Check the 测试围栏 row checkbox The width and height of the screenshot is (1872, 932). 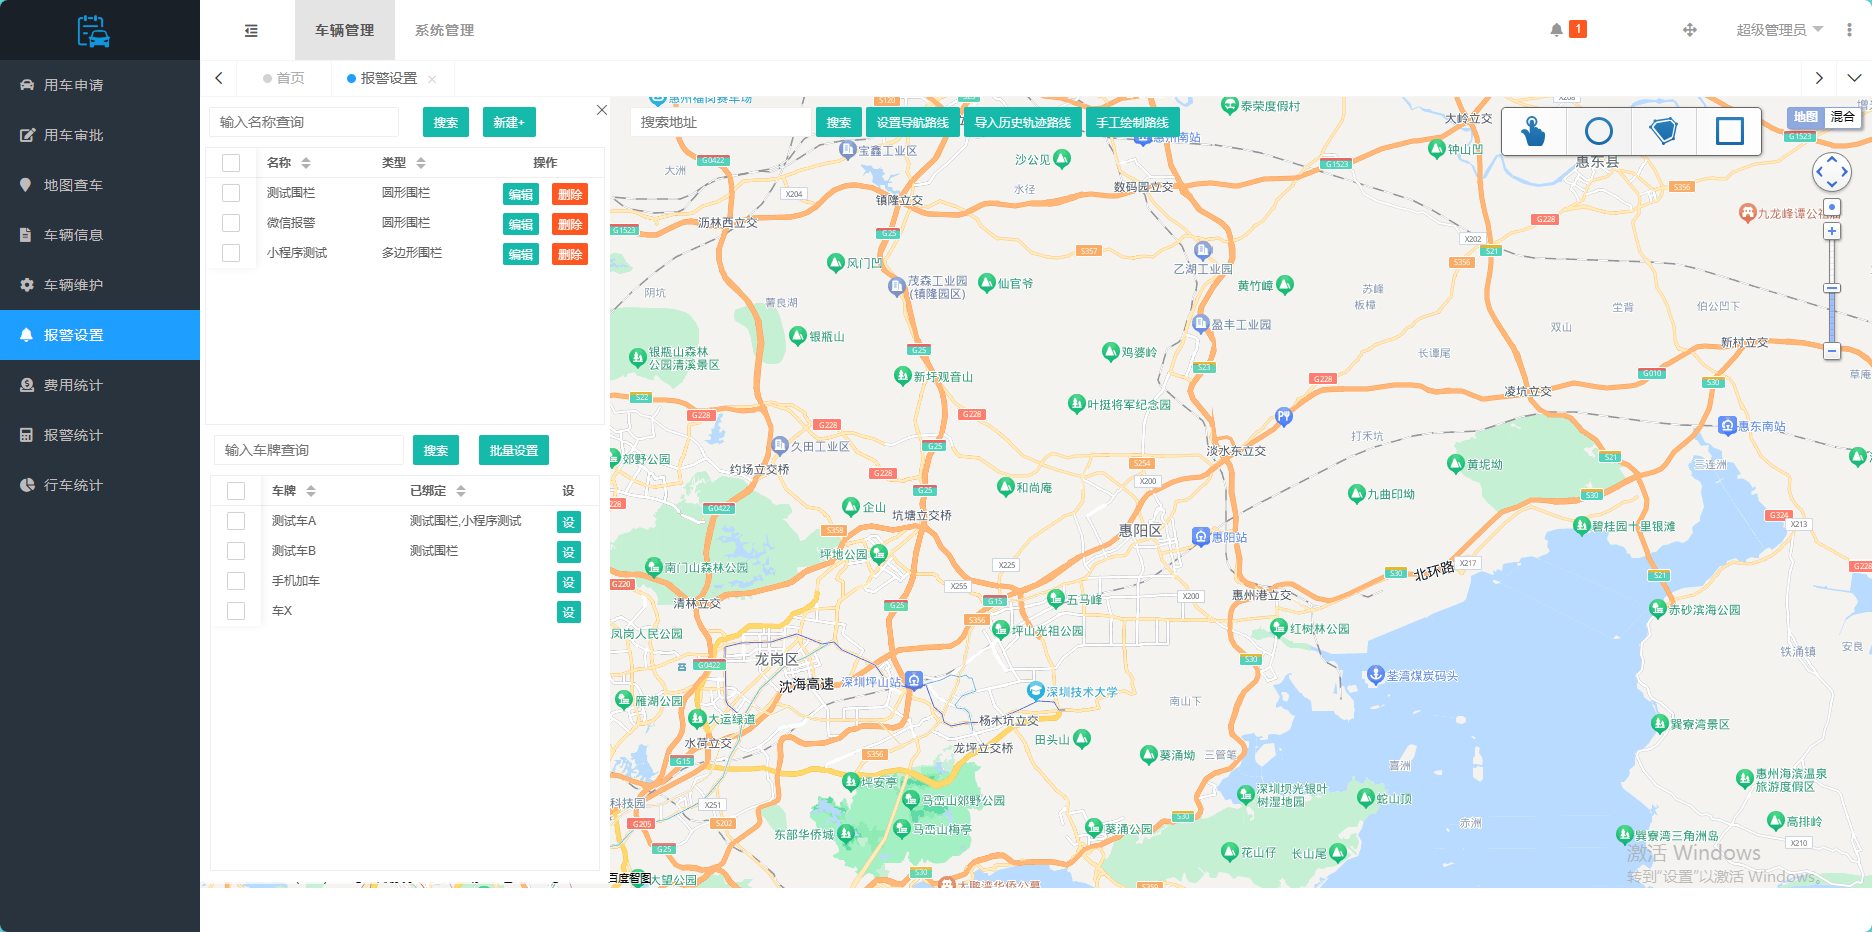pos(231,193)
